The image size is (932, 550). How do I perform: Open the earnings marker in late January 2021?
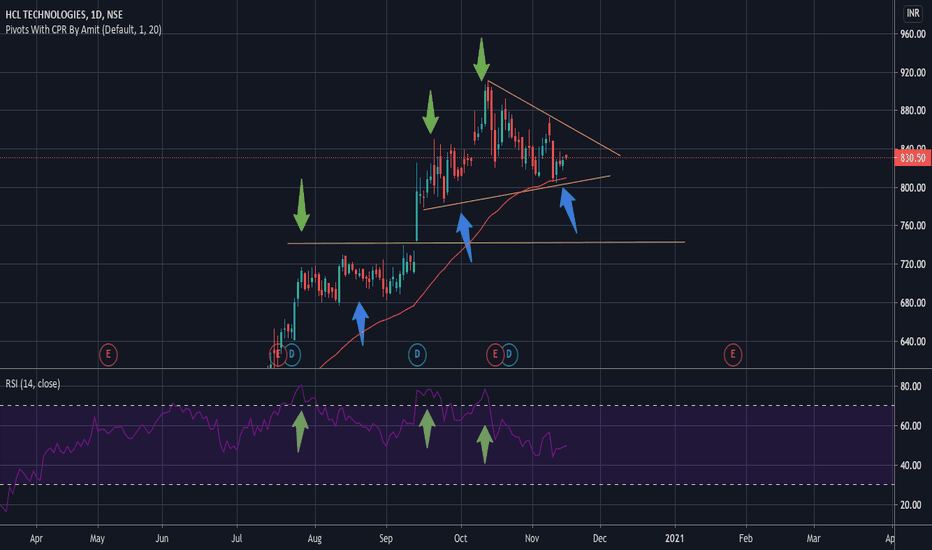click(x=733, y=355)
